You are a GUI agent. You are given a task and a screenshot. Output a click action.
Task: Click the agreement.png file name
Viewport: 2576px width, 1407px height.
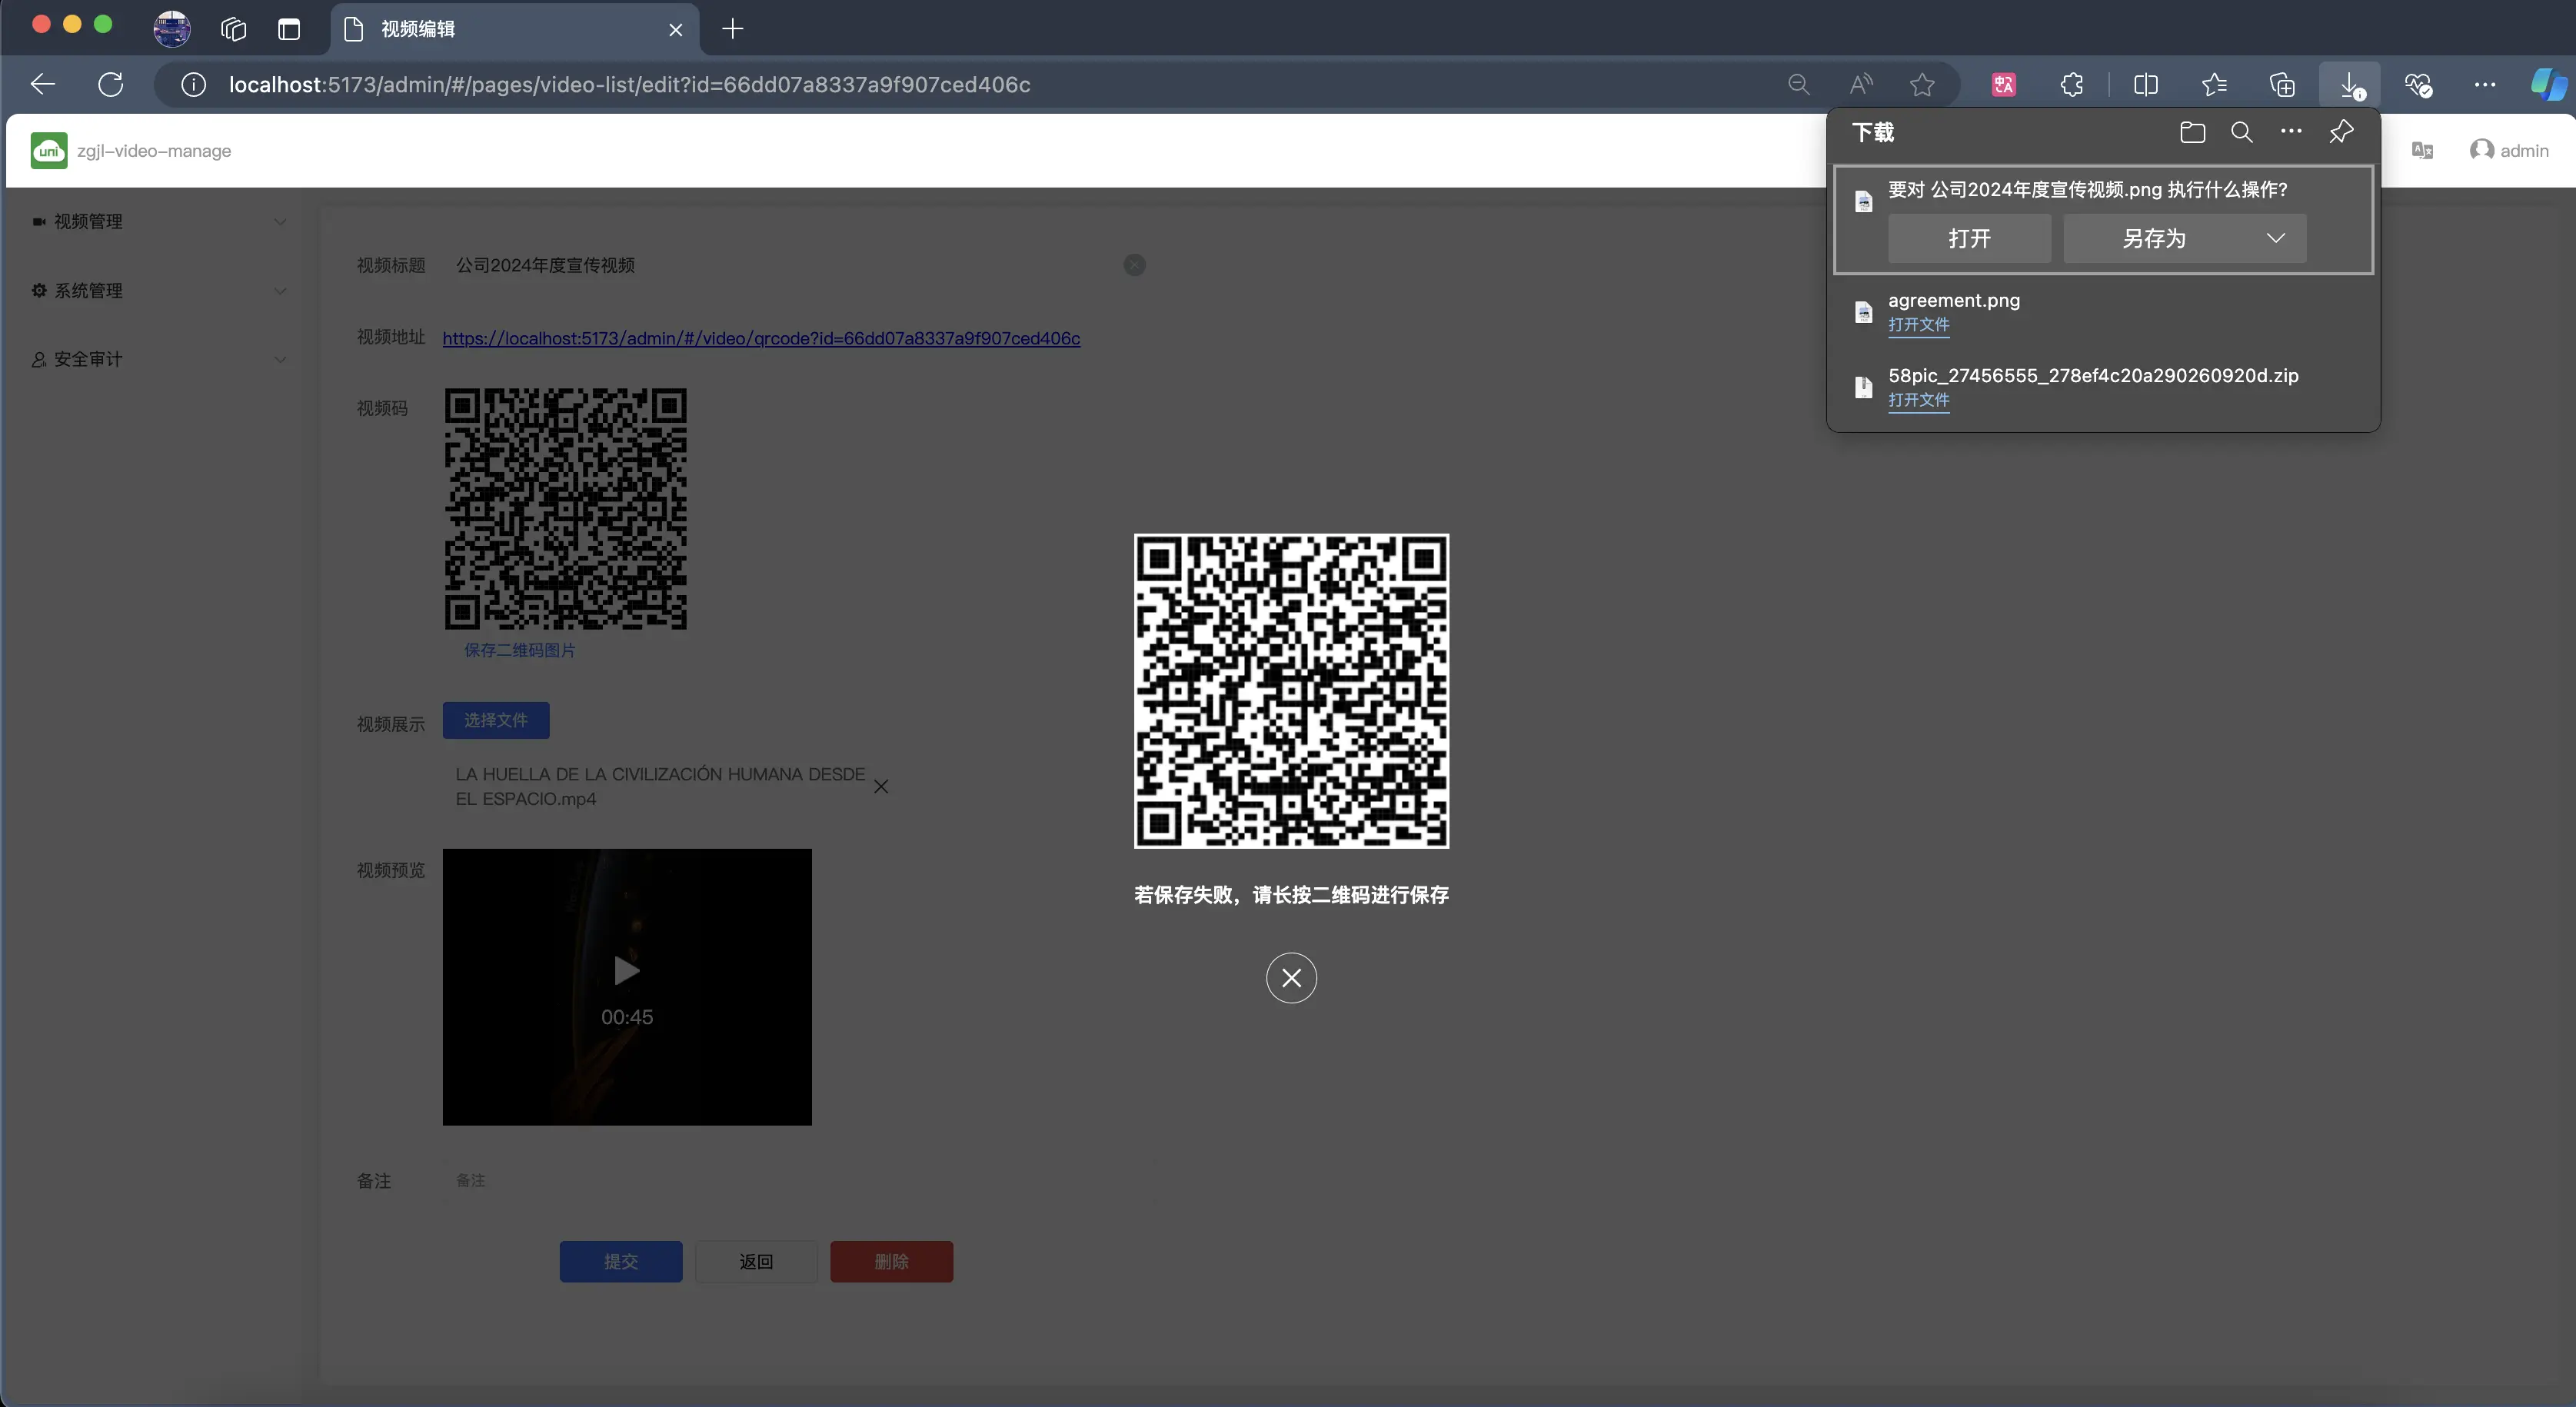1954,300
